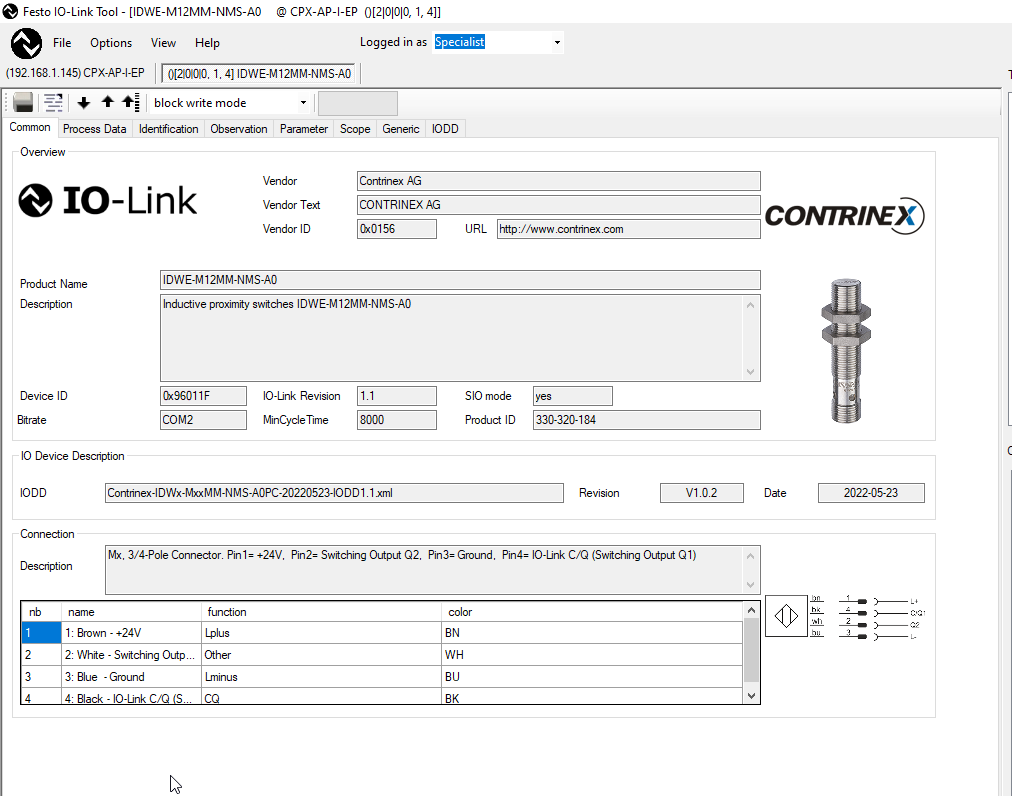Screen dimensions: 1012x796
Task: Switch to the Generic tab
Action: tap(401, 128)
